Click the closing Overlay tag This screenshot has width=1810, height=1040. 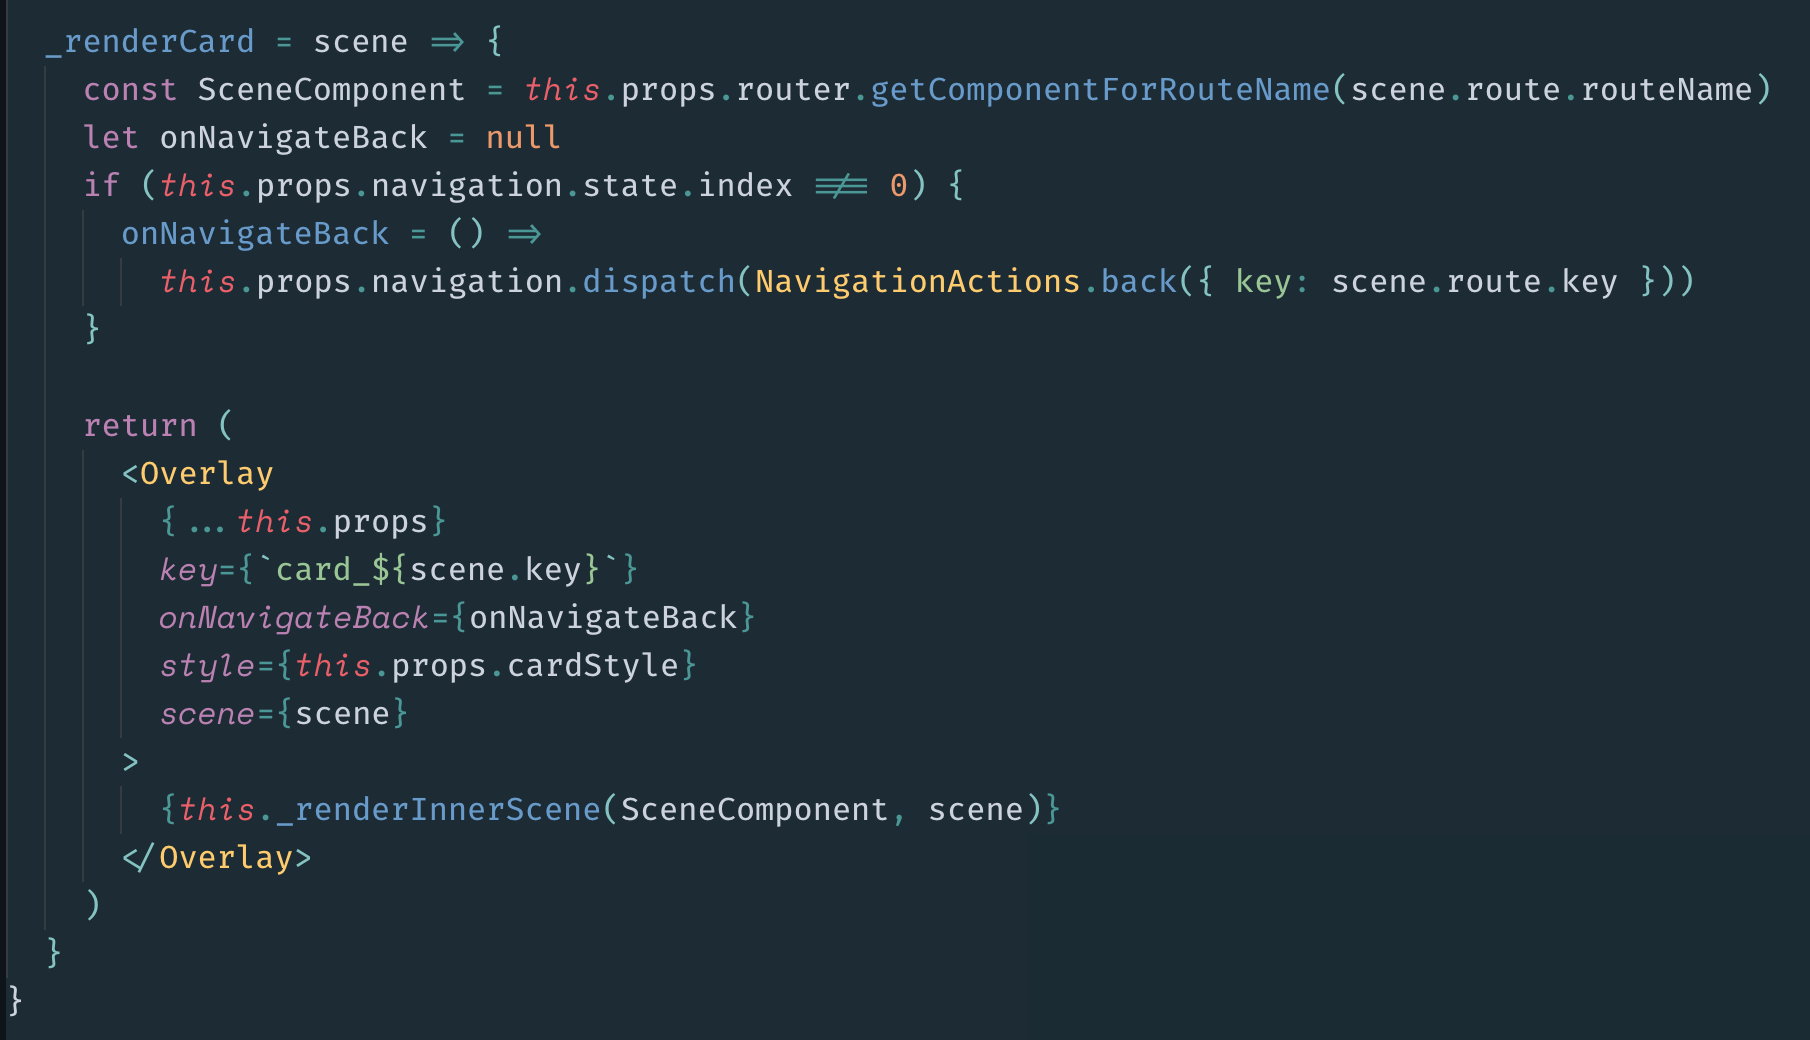tap(216, 858)
